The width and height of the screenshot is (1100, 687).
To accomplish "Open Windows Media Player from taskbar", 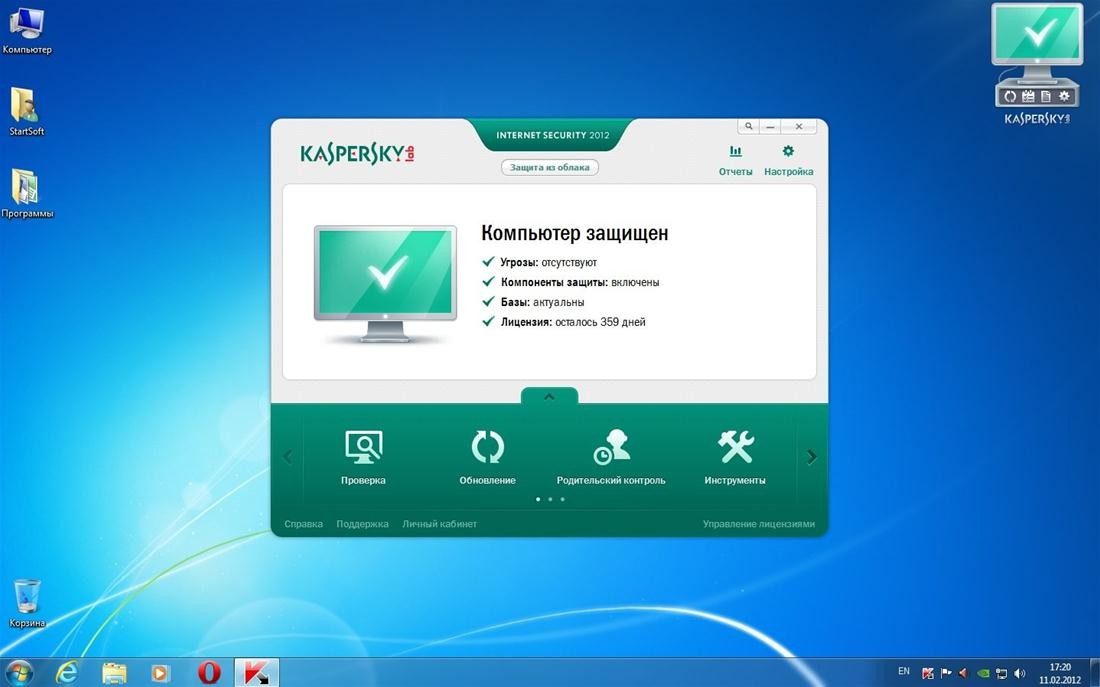I will pyautogui.click(x=161, y=673).
